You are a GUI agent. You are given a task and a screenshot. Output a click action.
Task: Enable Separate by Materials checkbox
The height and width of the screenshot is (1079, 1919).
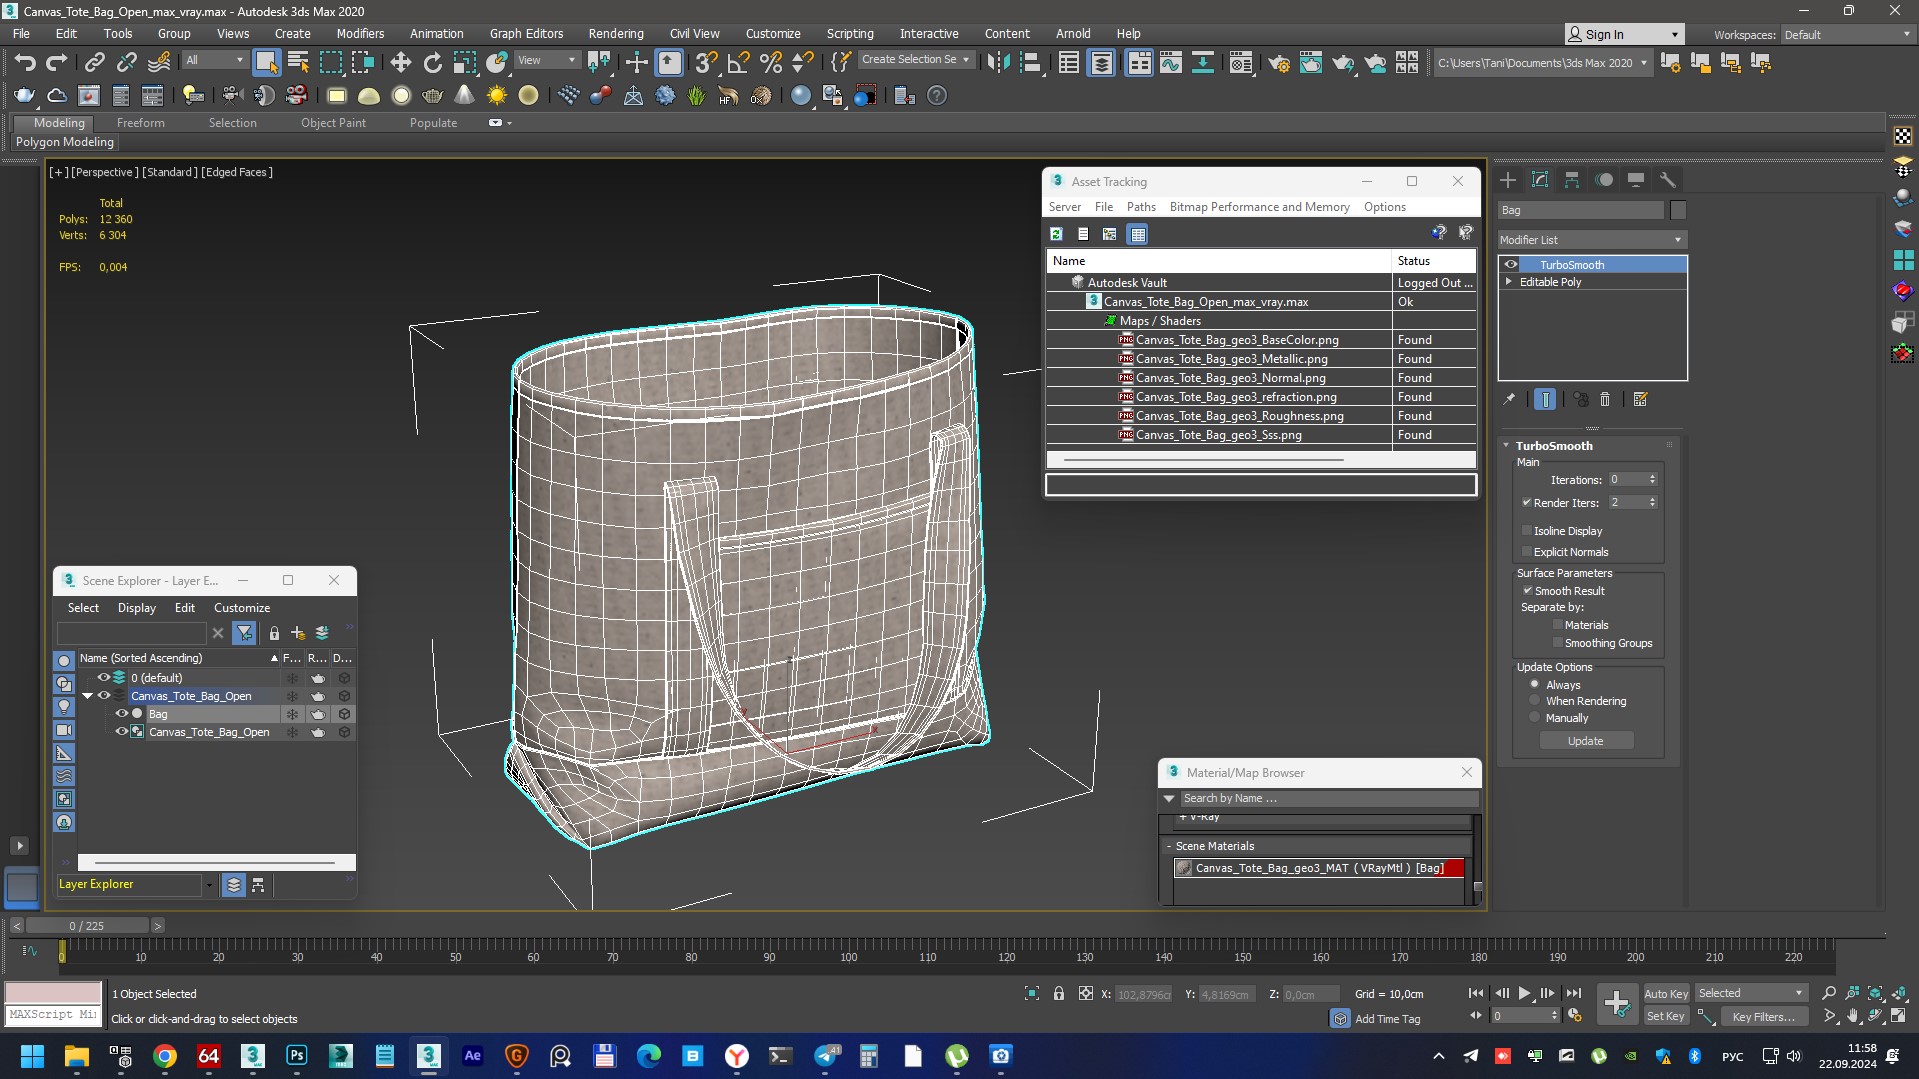tap(1557, 625)
